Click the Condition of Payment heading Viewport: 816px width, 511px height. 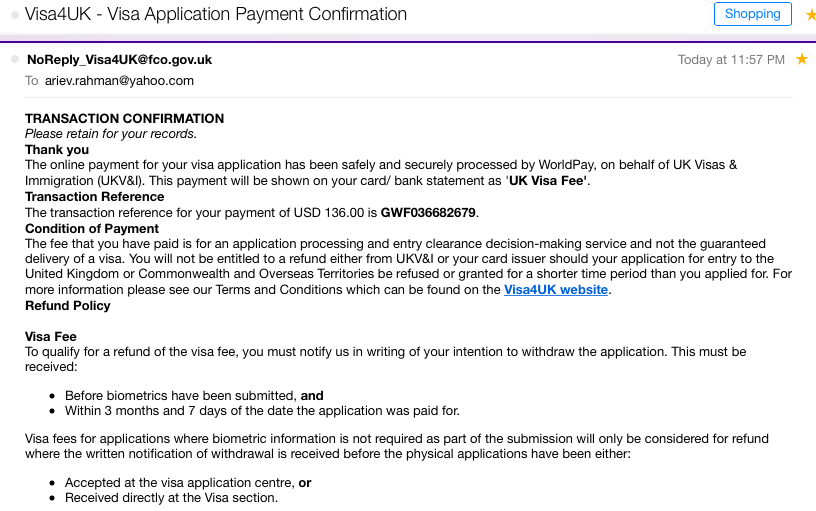[92, 228]
